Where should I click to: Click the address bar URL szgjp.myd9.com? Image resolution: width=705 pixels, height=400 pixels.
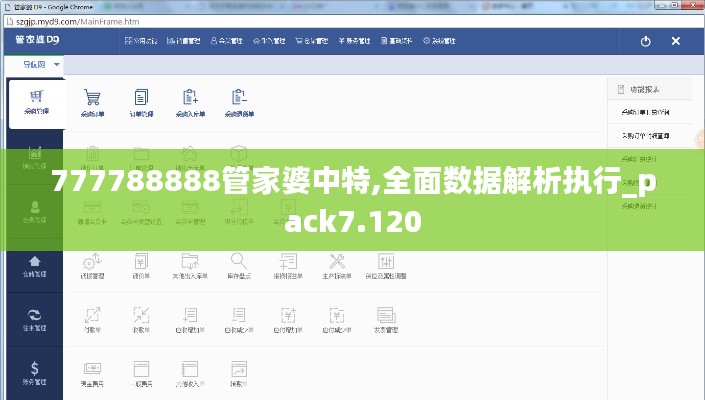78,22
